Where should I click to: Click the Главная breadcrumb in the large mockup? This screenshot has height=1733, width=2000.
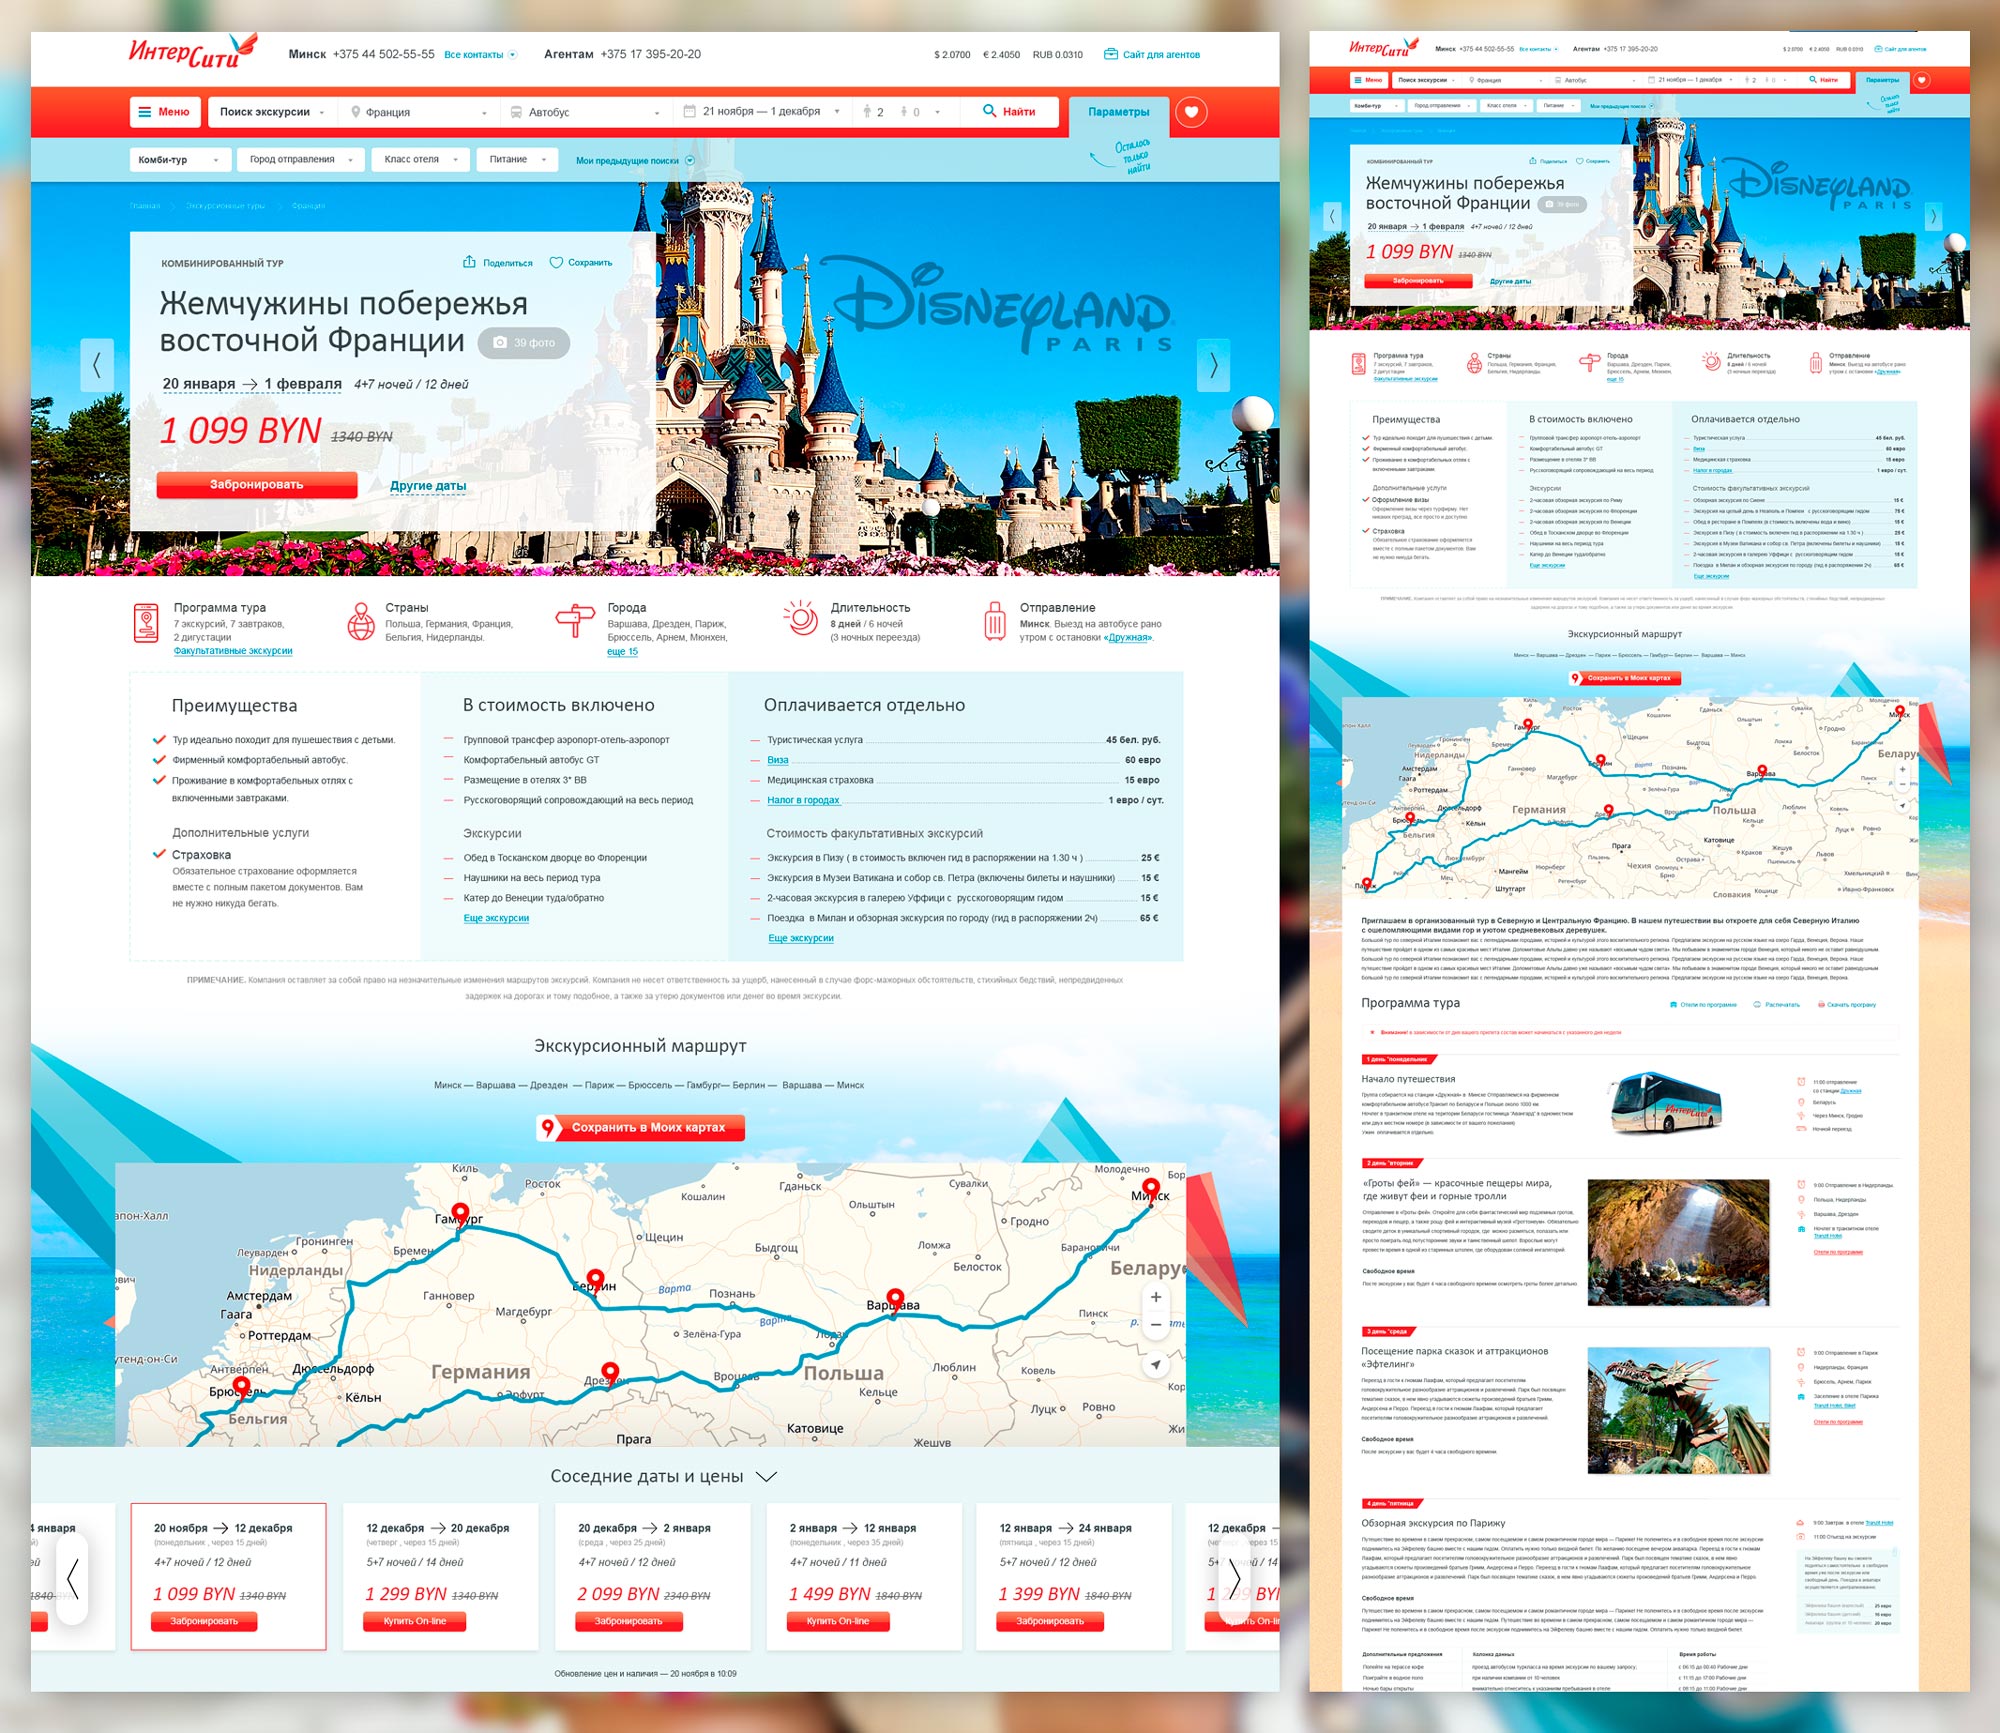[145, 206]
